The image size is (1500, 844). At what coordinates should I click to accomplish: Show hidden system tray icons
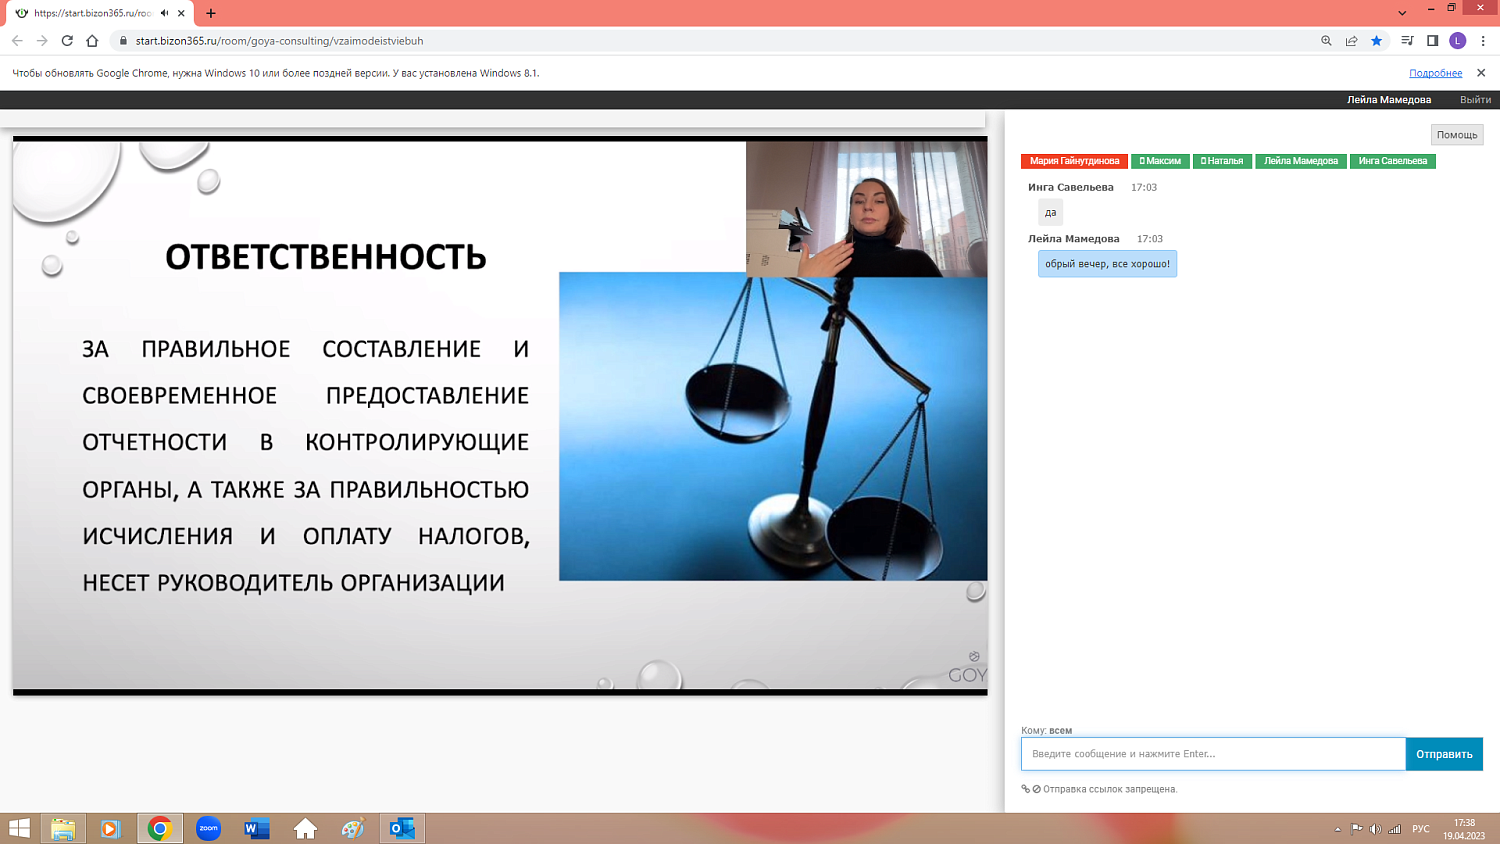pos(1337,829)
